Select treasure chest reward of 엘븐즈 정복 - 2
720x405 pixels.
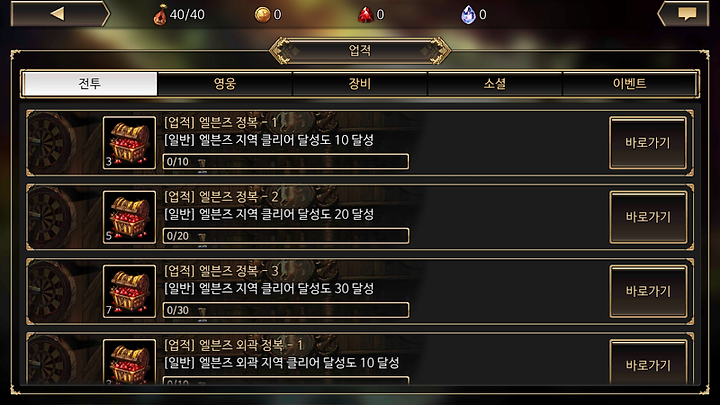pyautogui.click(x=129, y=217)
